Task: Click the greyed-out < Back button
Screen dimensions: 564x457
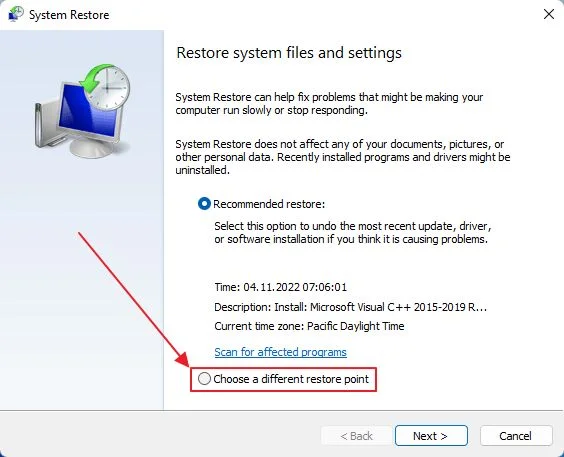Action: [356, 436]
